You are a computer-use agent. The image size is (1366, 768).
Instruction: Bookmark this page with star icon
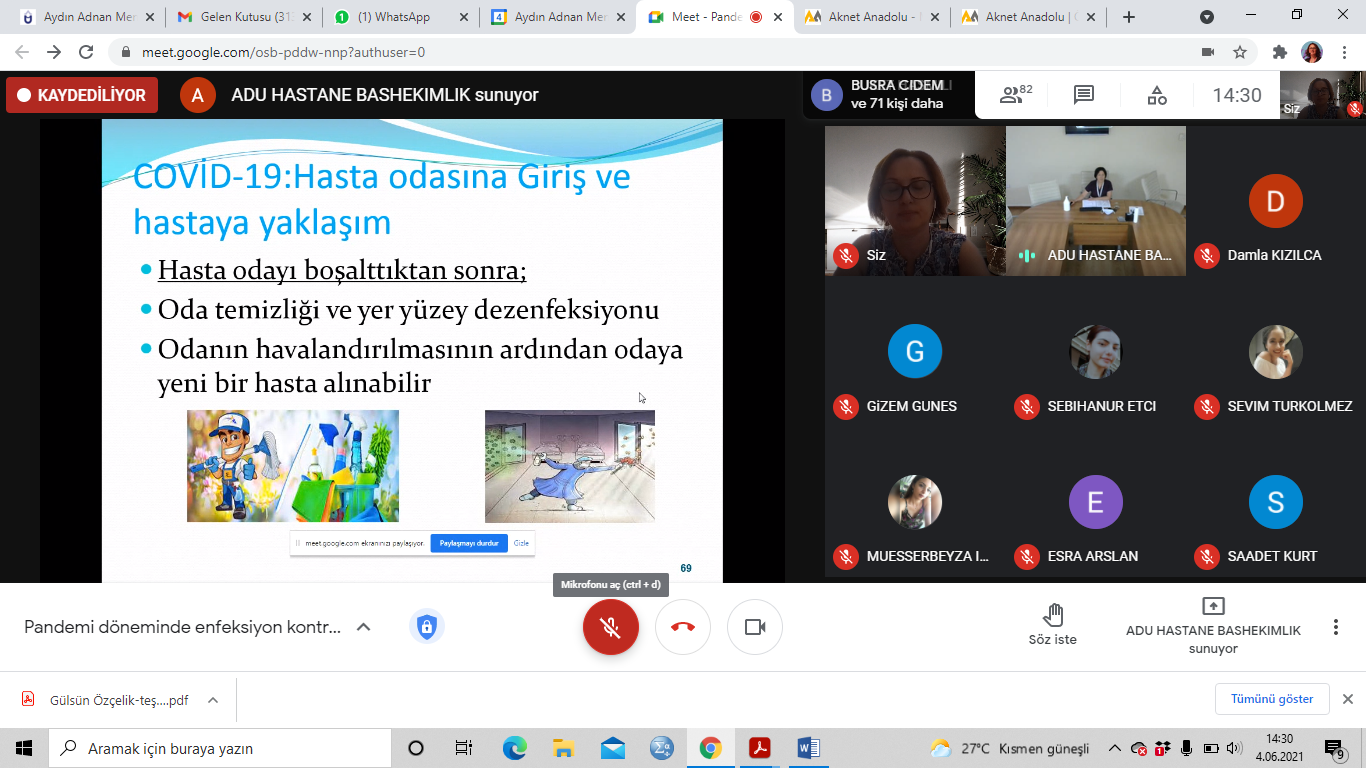1240,52
